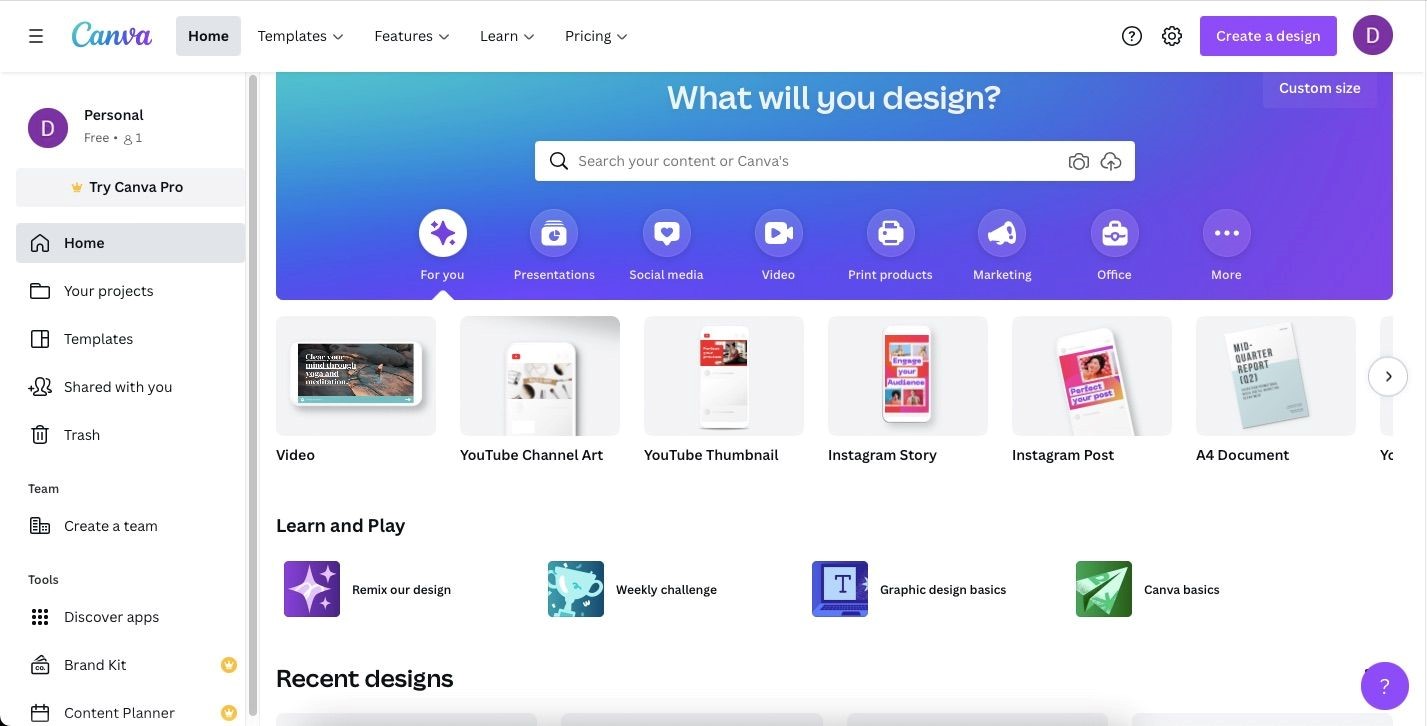Open Brand Kit tool
The height and width of the screenshot is (726, 1427).
click(130, 665)
